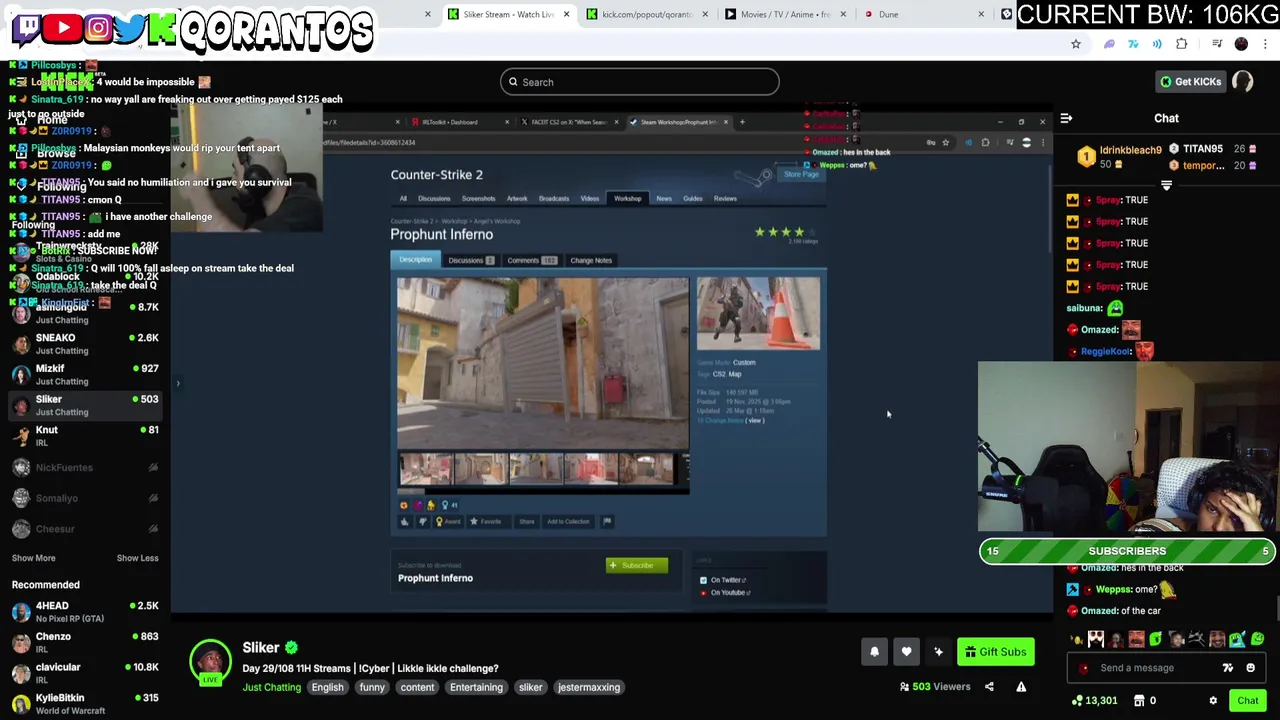The width and height of the screenshot is (1280, 720).
Task: Open the emoji picker in chat input
Action: click(1250, 668)
